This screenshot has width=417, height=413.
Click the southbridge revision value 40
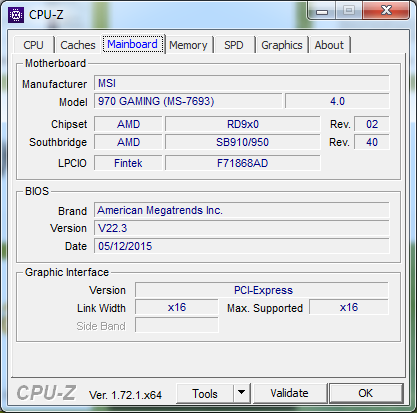372,142
